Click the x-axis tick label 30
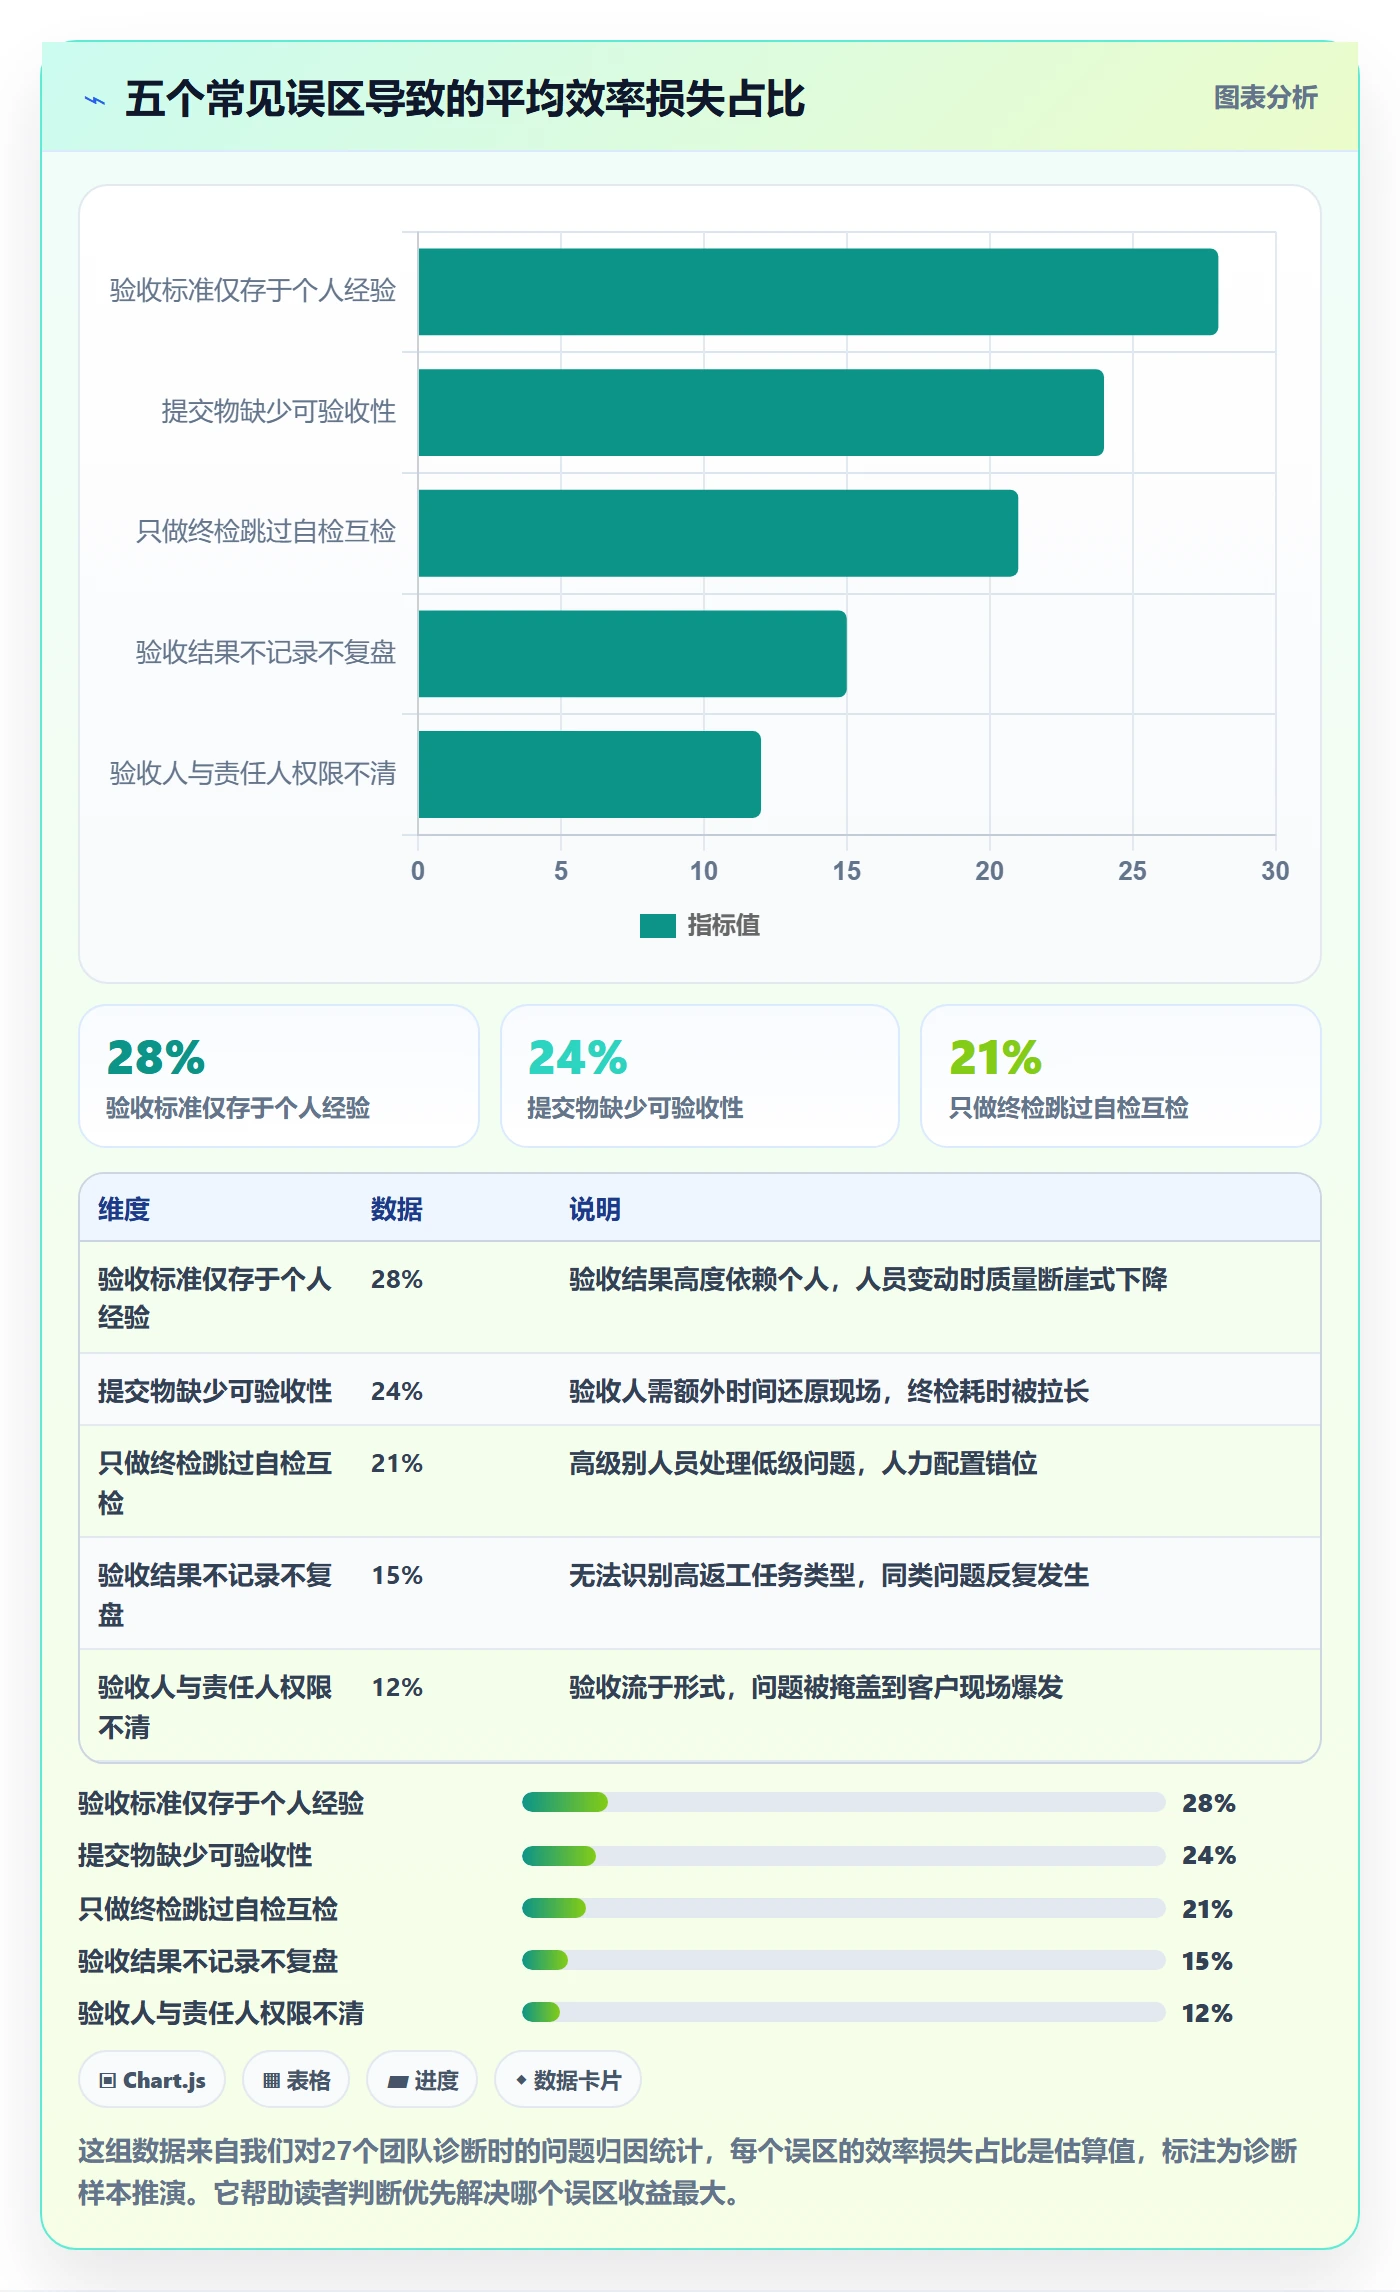Image resolution: width=1400 pixels, height=2292 pixels. click(x=1275, y=871)
